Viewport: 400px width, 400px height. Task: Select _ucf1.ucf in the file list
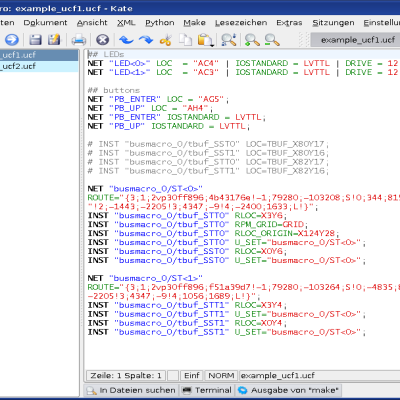coord(39,55)
